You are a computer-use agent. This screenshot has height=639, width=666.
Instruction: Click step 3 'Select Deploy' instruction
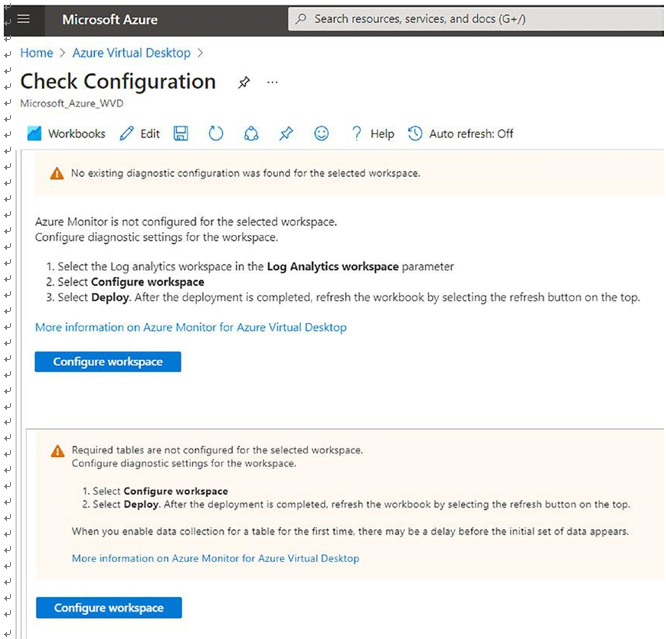348,297
